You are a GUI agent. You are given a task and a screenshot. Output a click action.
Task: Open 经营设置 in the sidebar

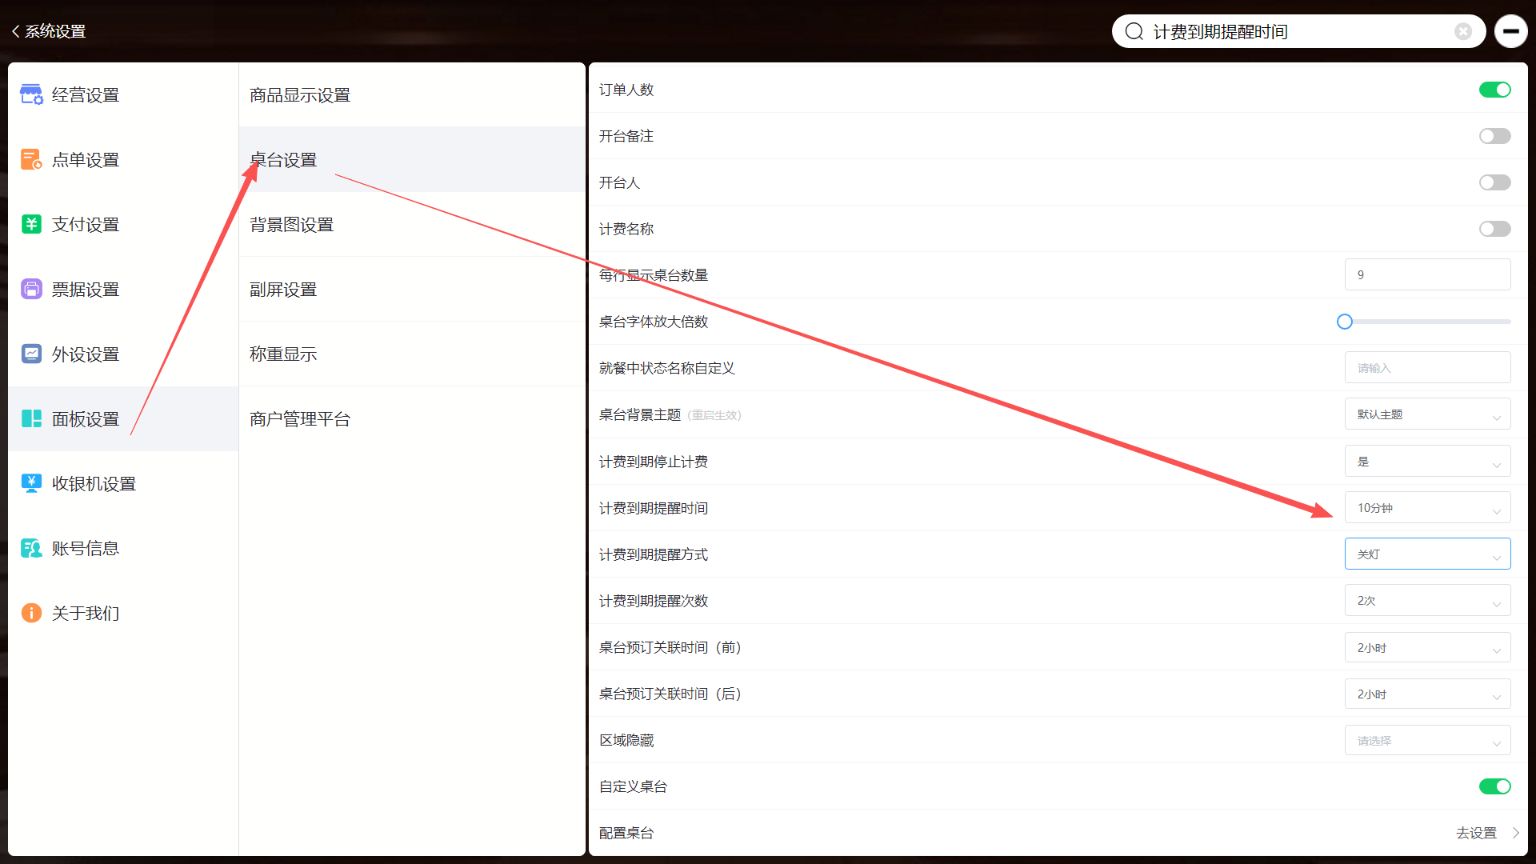click(123, 95)
